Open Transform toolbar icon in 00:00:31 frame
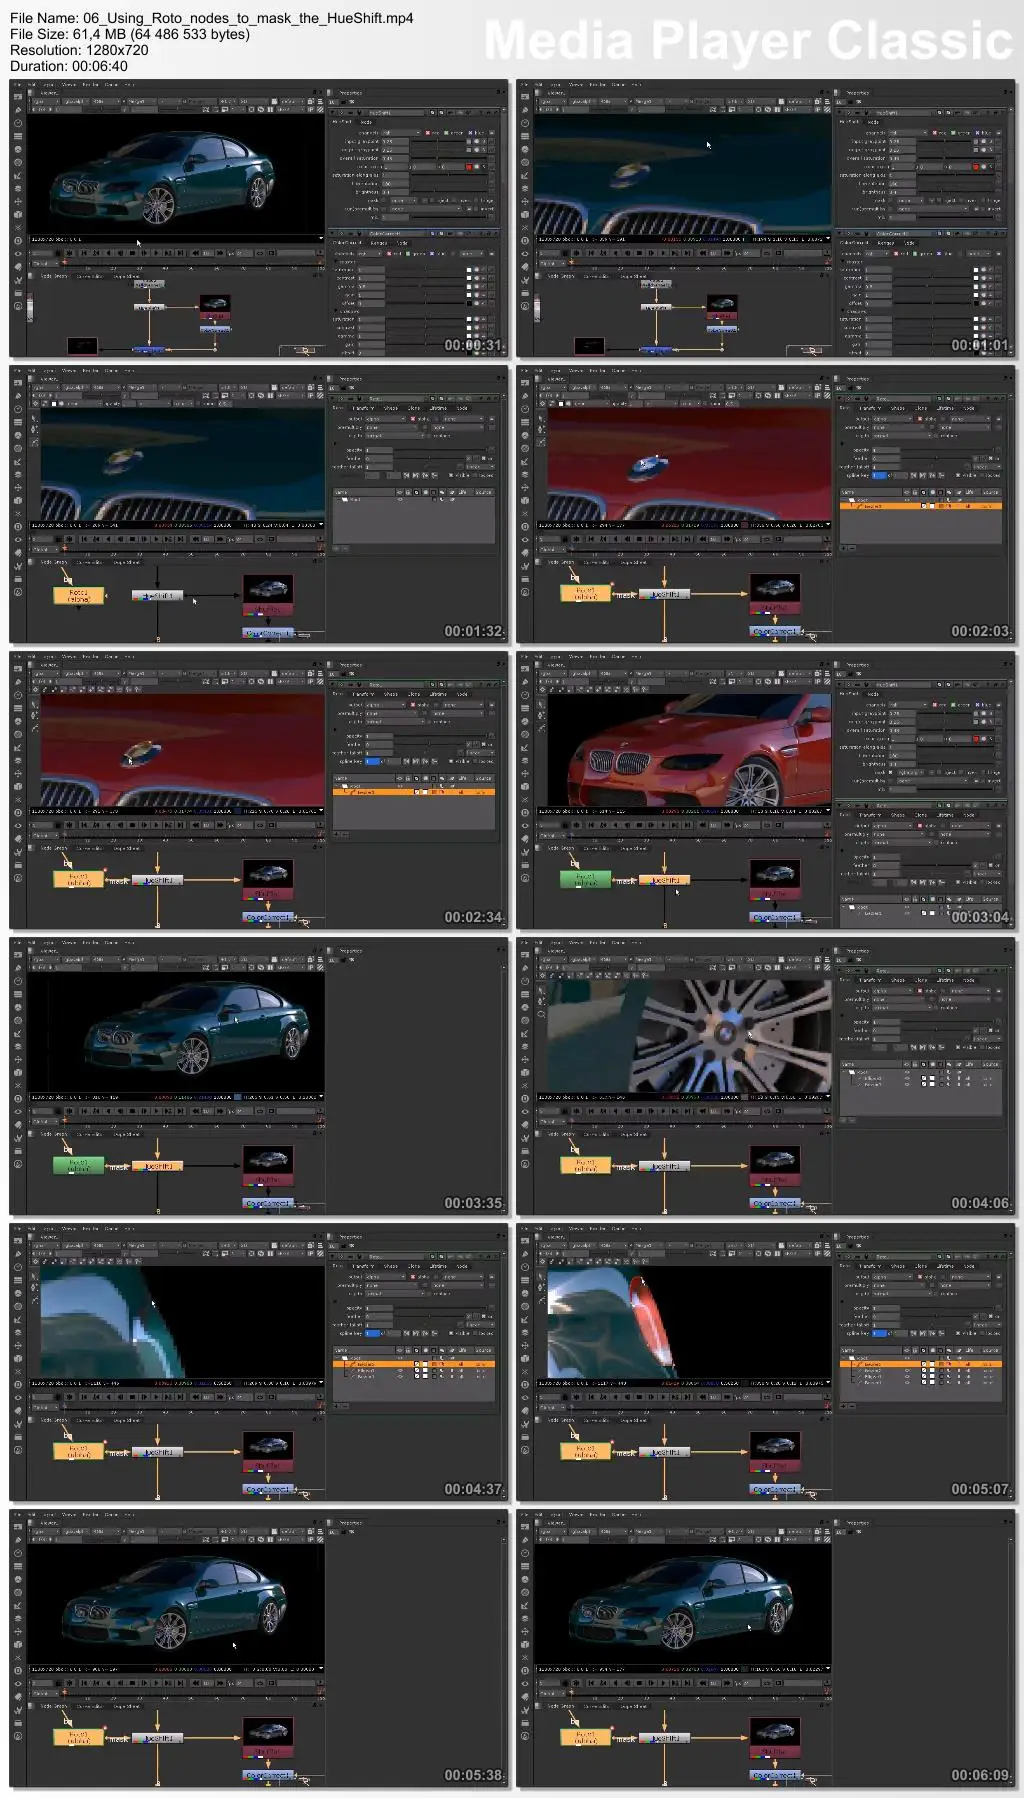Screen dimensions: 1024x1798 click(18, 201)
